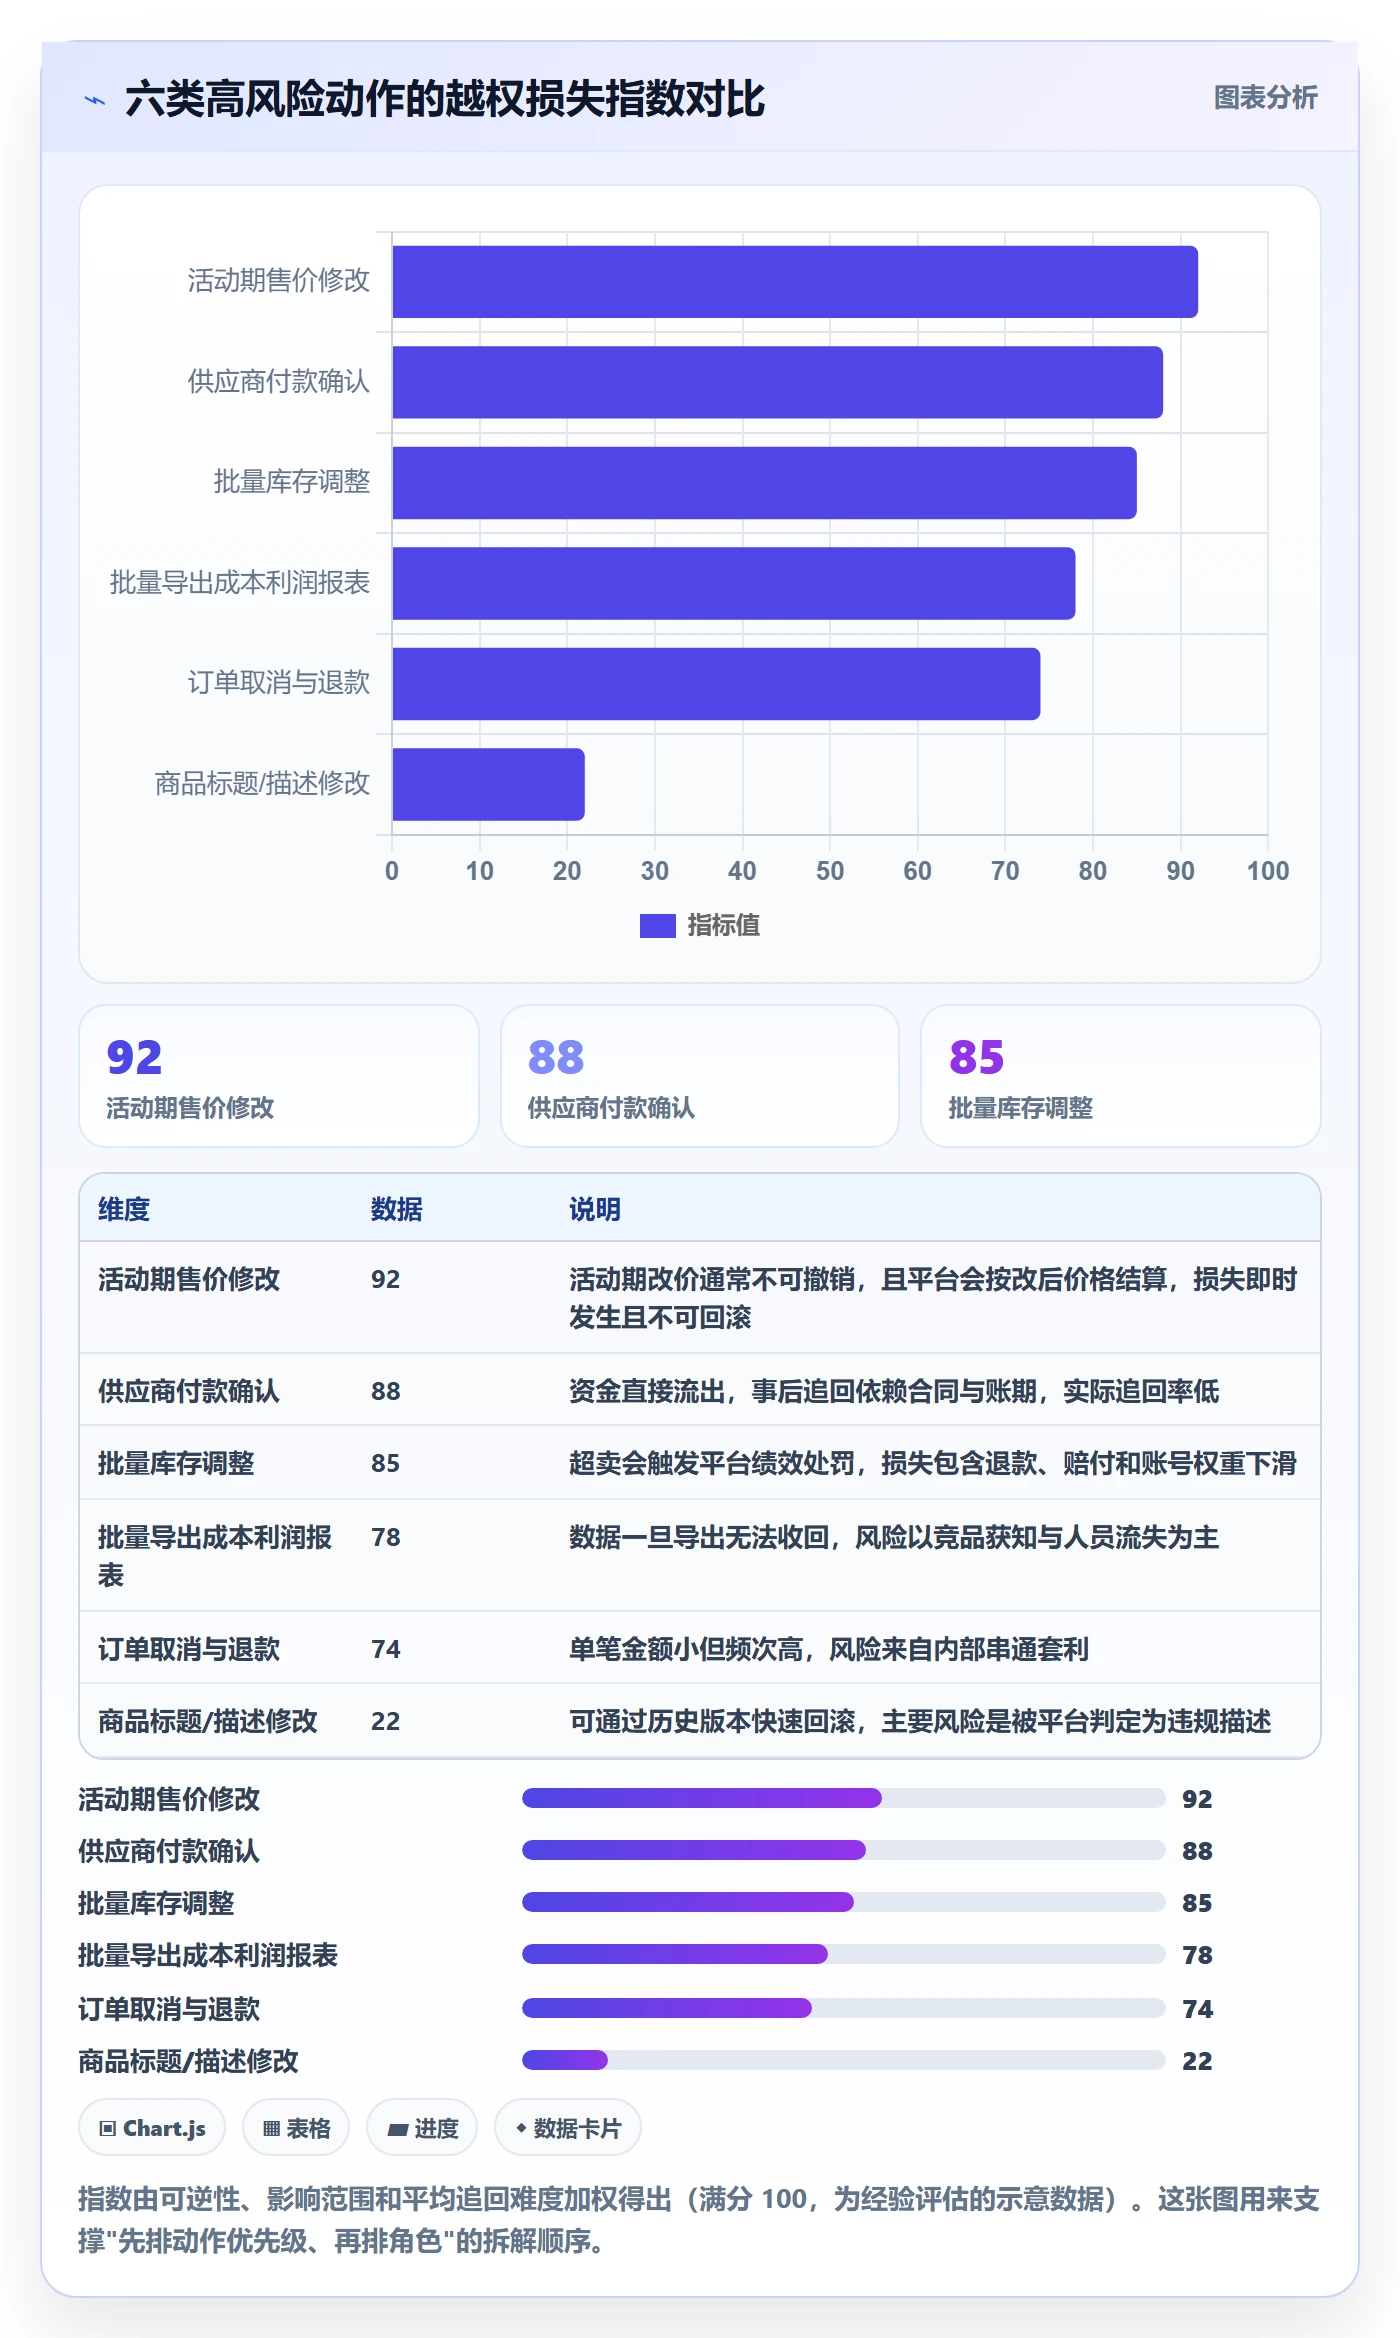Open the data card showing 92
Viewport: 1400px width, 2338px height.
click(279, 1076)
